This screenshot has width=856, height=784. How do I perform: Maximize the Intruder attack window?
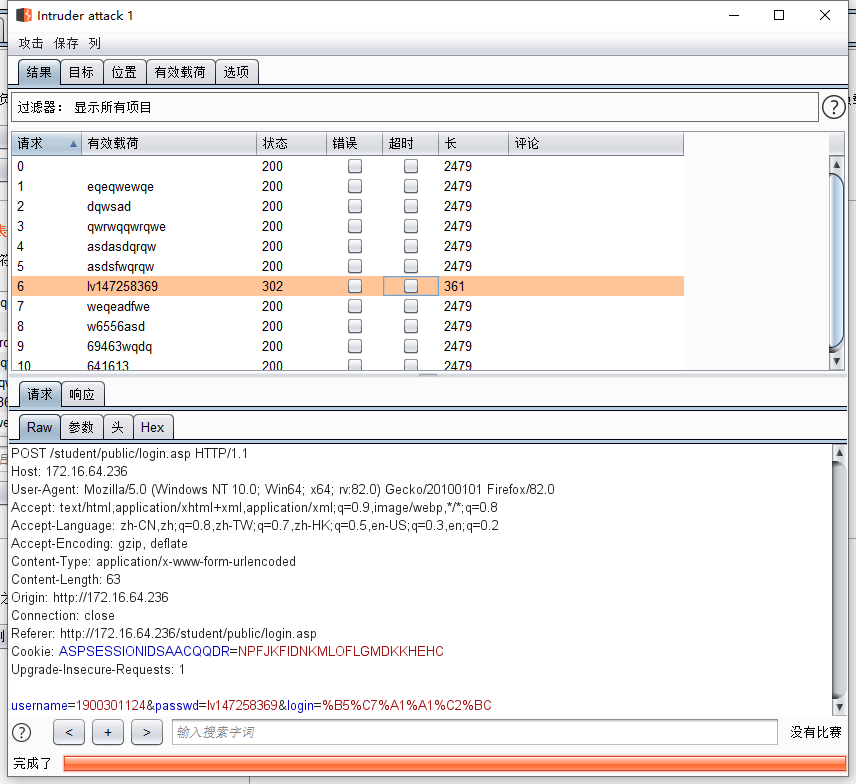779,15
